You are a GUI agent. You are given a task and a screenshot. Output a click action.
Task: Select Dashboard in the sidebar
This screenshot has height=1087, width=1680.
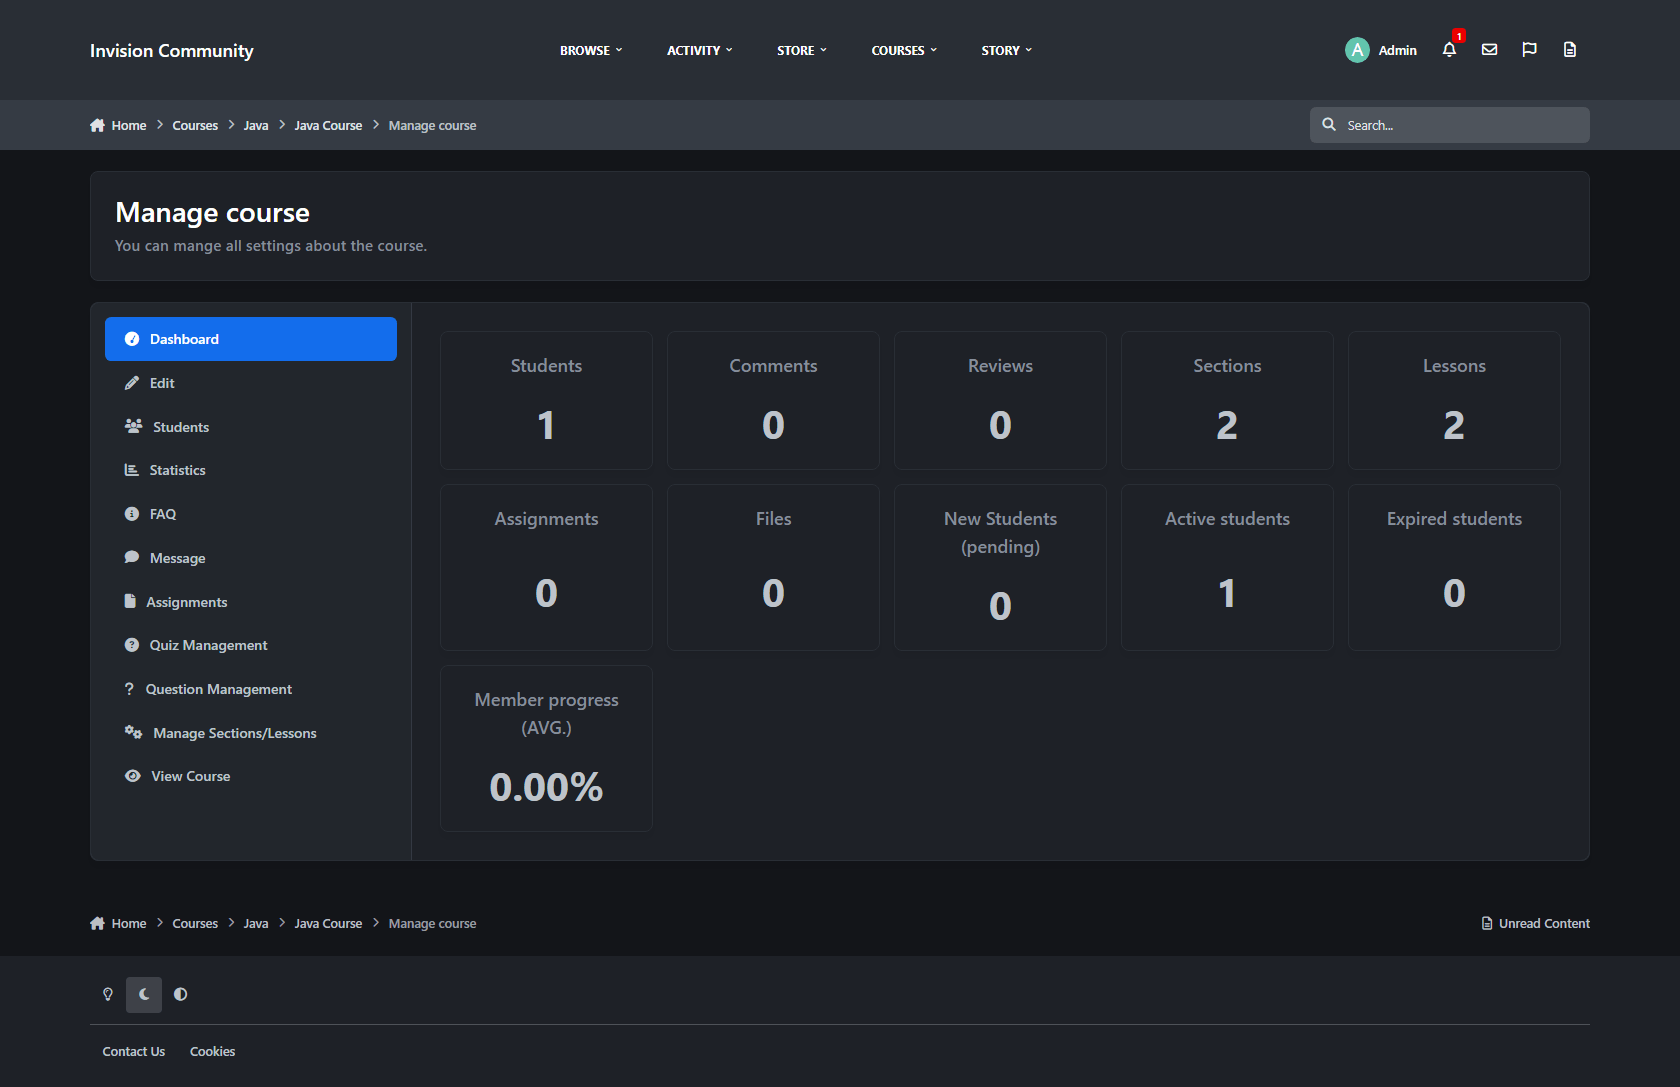[251, 339]
